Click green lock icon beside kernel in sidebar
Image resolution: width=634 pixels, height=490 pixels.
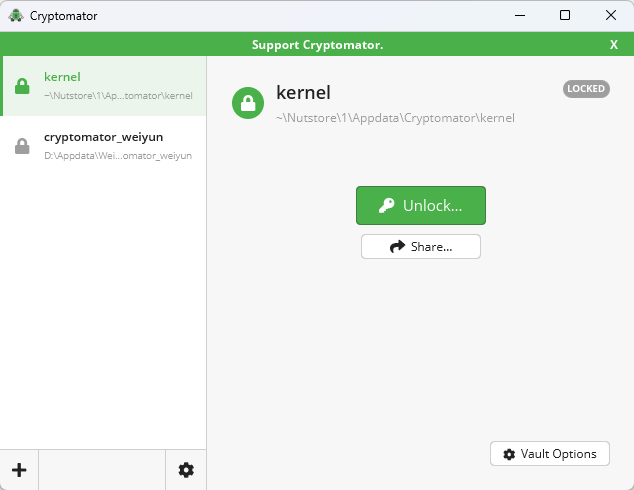click(x=22, y=86)
